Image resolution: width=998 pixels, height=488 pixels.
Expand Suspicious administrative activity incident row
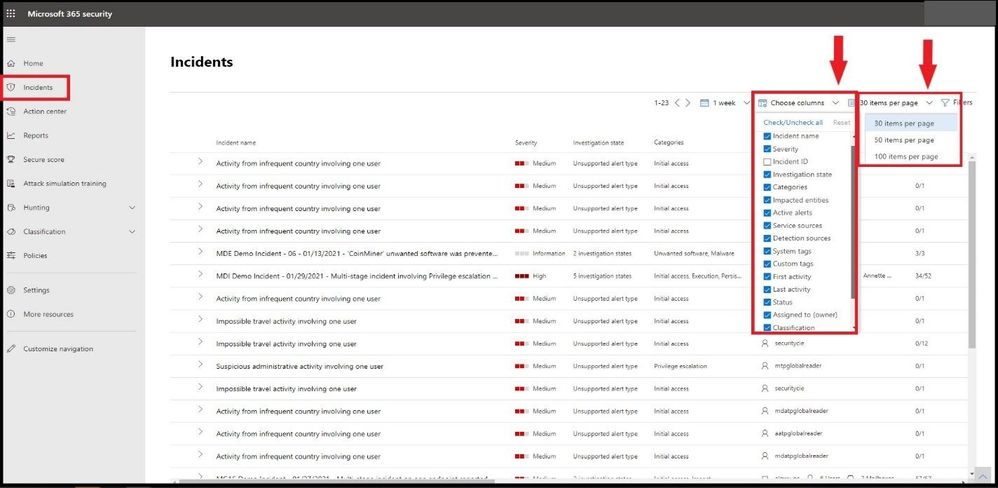[200, 365]
